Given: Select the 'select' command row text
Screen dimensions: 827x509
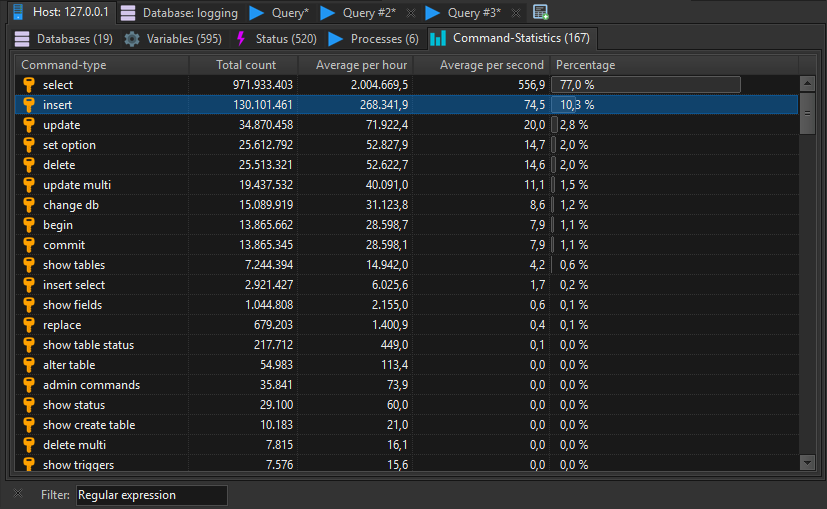Looking at the screenshot, I should pos(58,85).
